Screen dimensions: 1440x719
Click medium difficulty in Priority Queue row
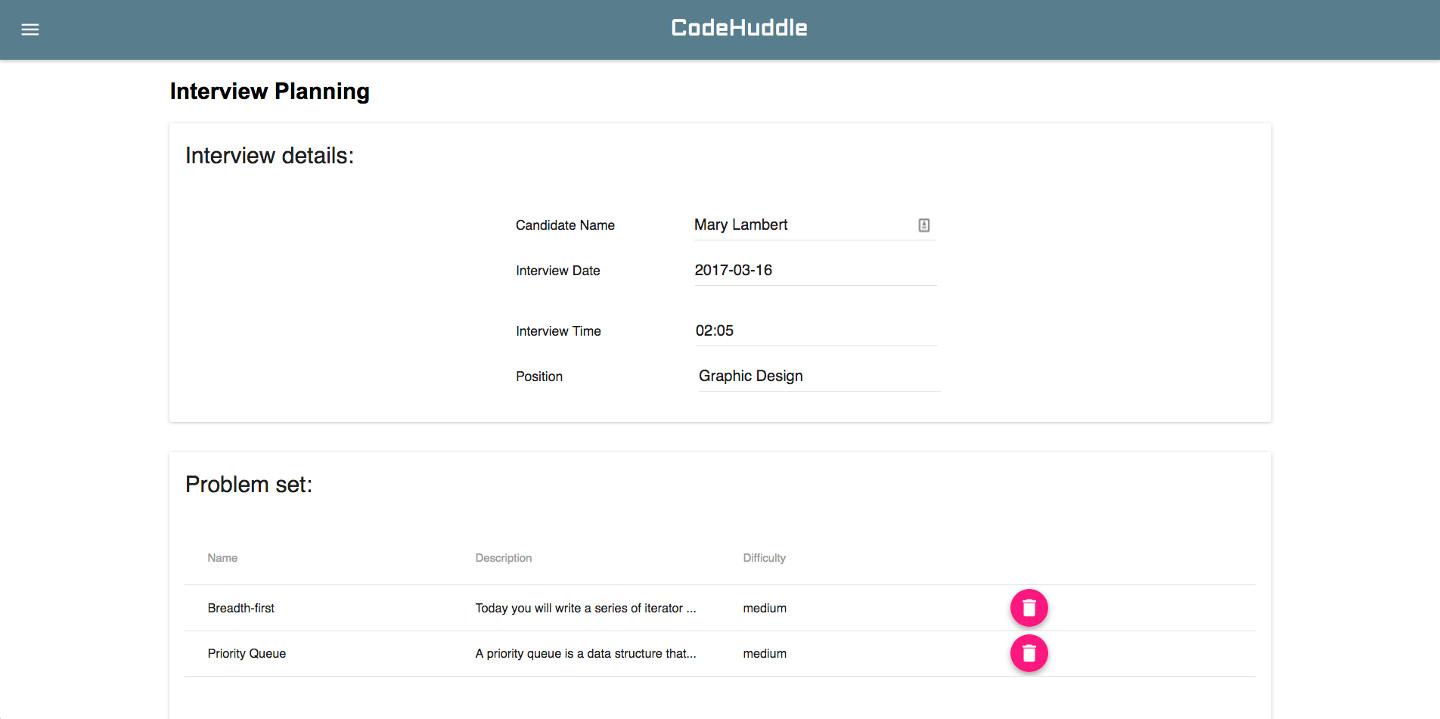[x=765, y=654]
